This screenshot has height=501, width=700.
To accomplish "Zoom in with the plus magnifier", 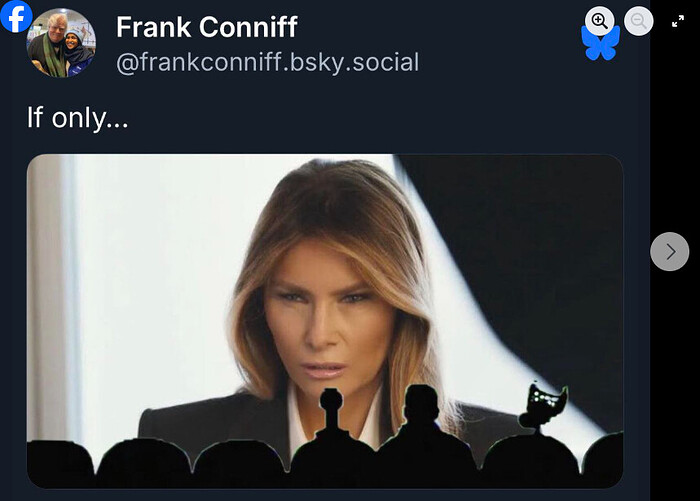I will click(599, 21).
